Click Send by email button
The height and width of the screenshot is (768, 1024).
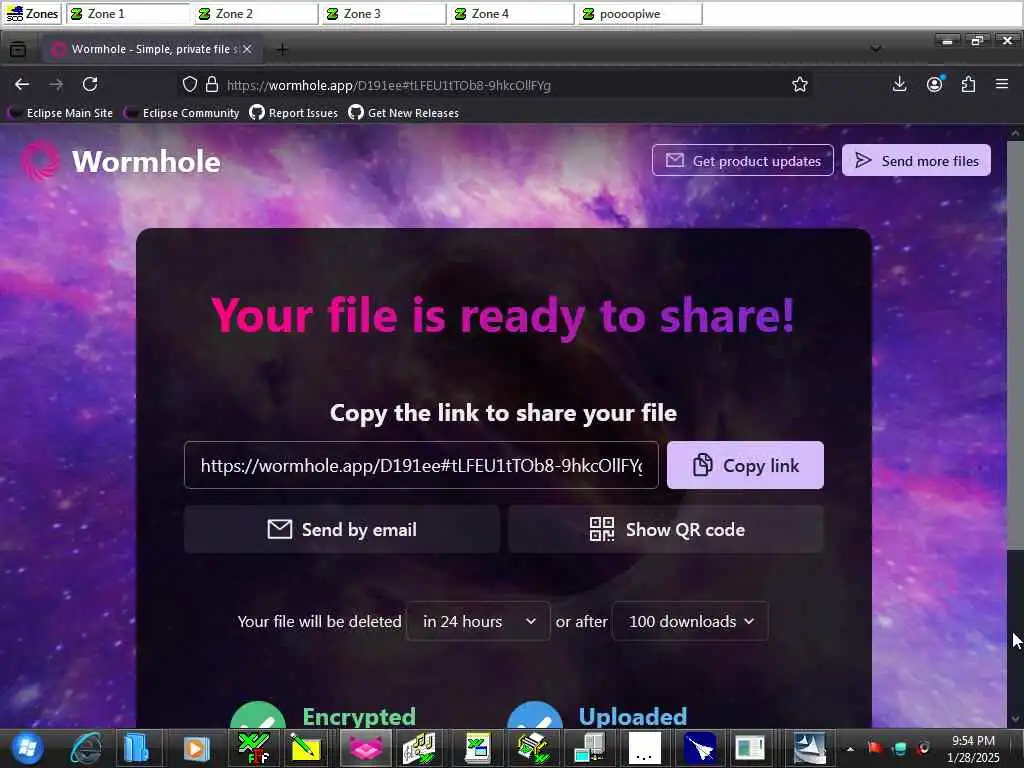coord(342,529)
